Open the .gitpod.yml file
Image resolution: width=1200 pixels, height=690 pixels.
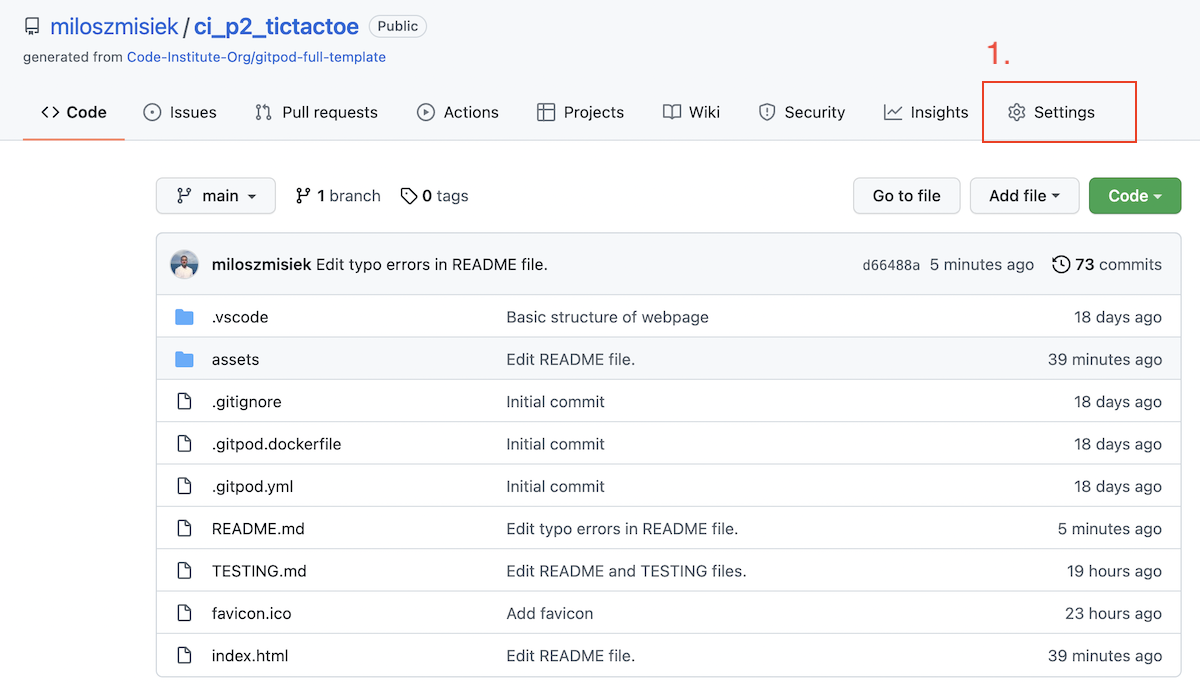click(252, 486)
